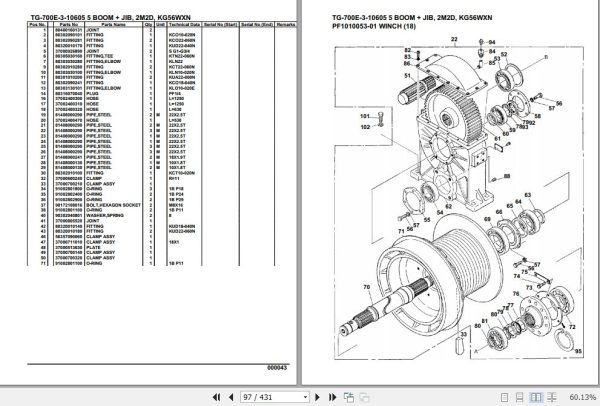Click the 'M8X16' technical data cell
This screenshot has width=600, height=406.
pos(176,205)
